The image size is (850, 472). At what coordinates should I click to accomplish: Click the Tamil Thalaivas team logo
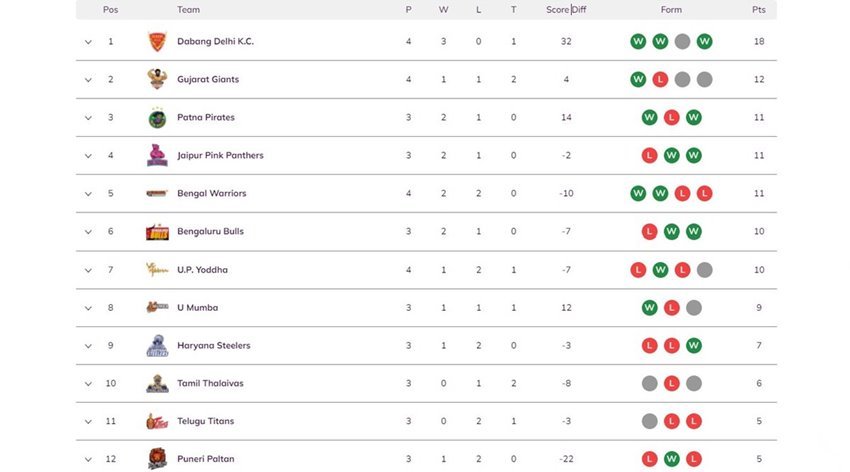(x=157, y=384)
